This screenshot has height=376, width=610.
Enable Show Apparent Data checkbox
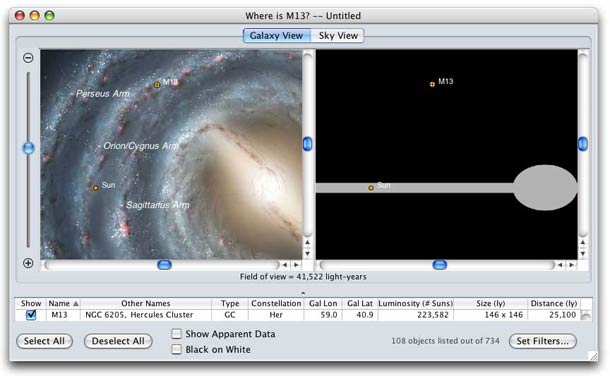coord(177,334)
